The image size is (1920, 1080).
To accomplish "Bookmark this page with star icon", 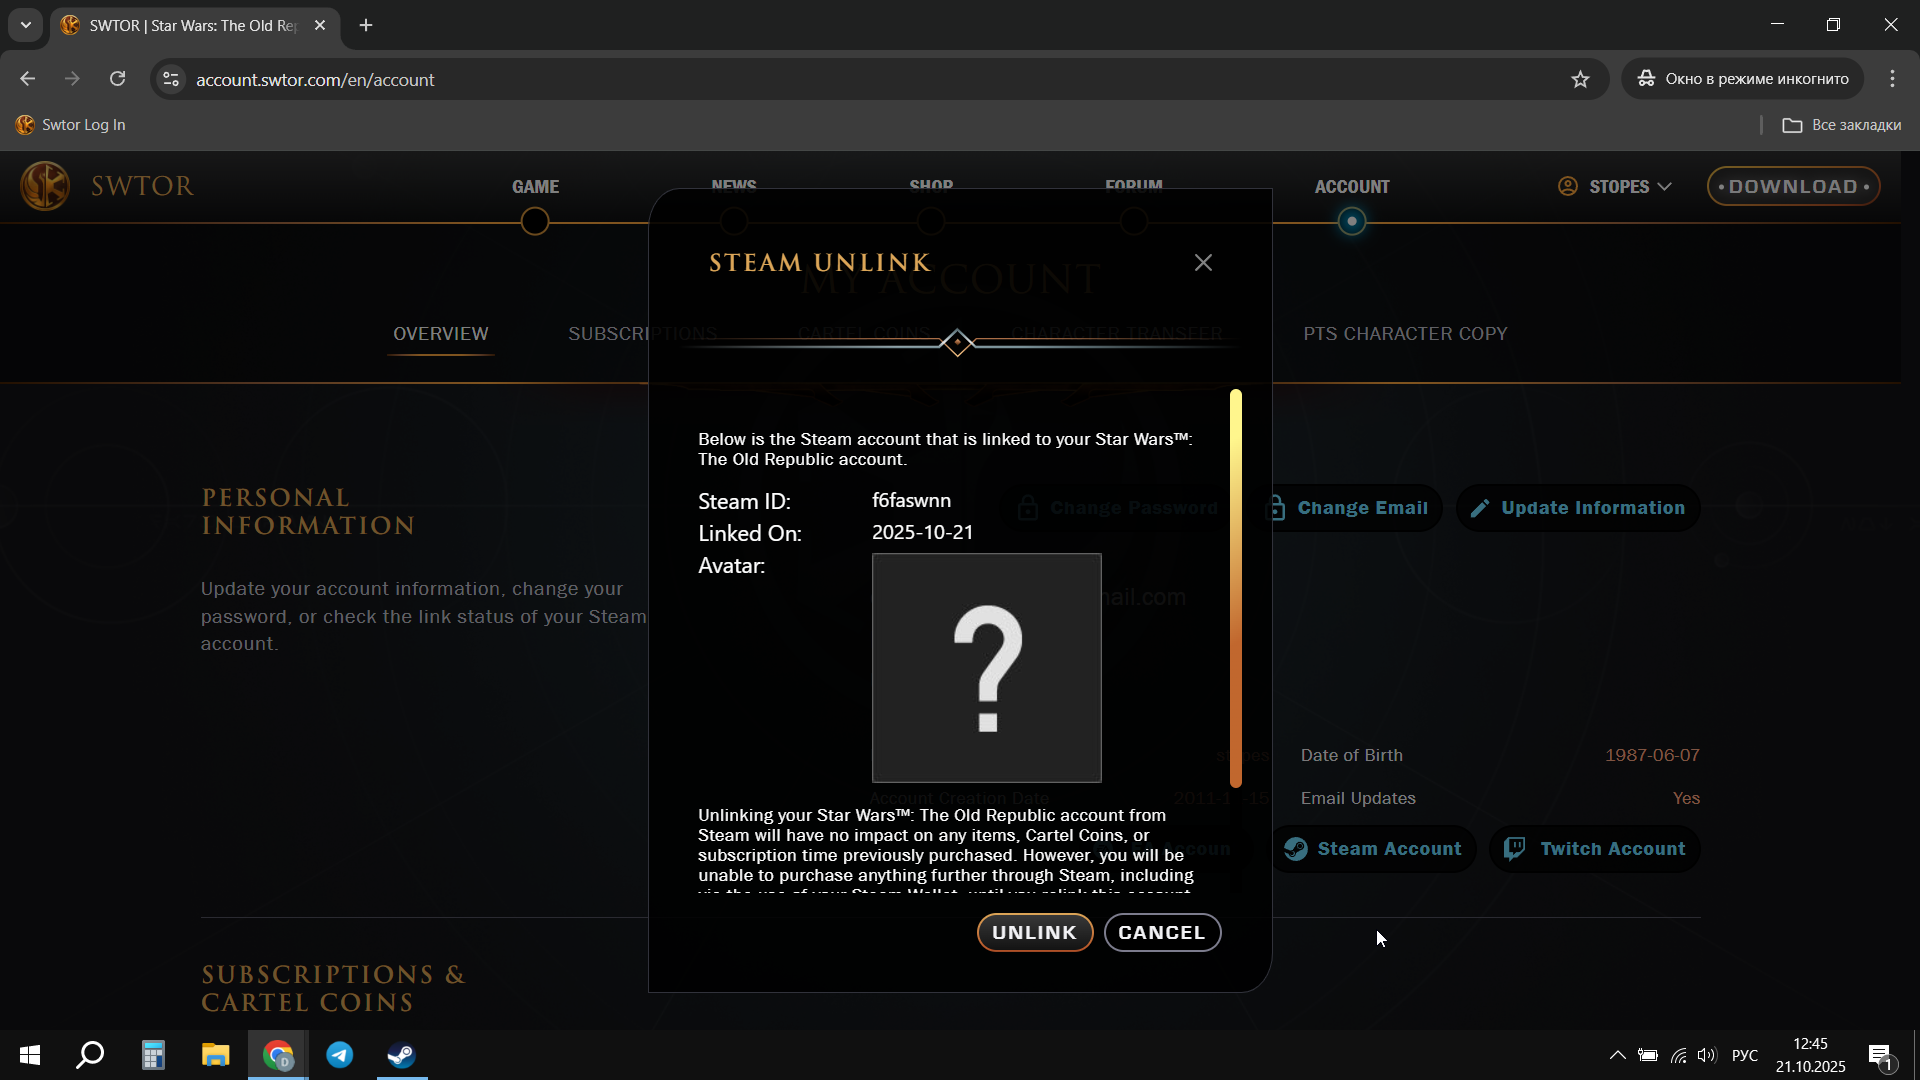I will [x=1580, y=79].
